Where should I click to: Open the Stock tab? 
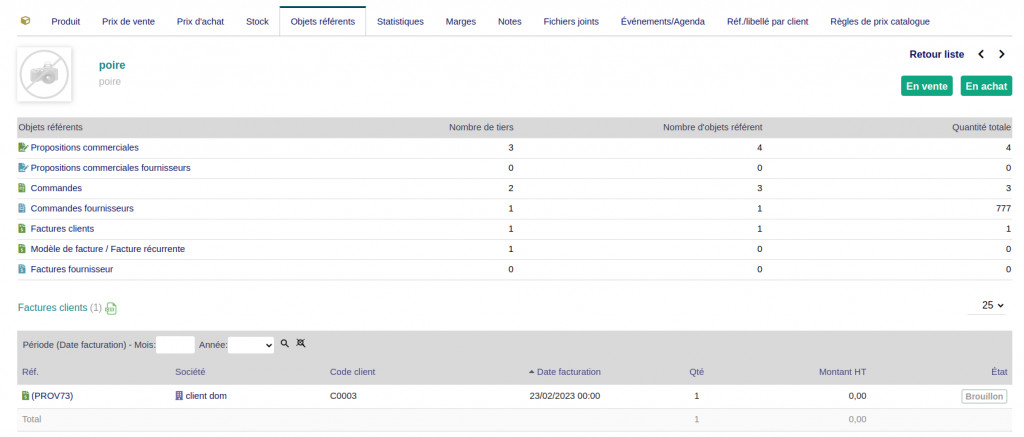[257, 22]
